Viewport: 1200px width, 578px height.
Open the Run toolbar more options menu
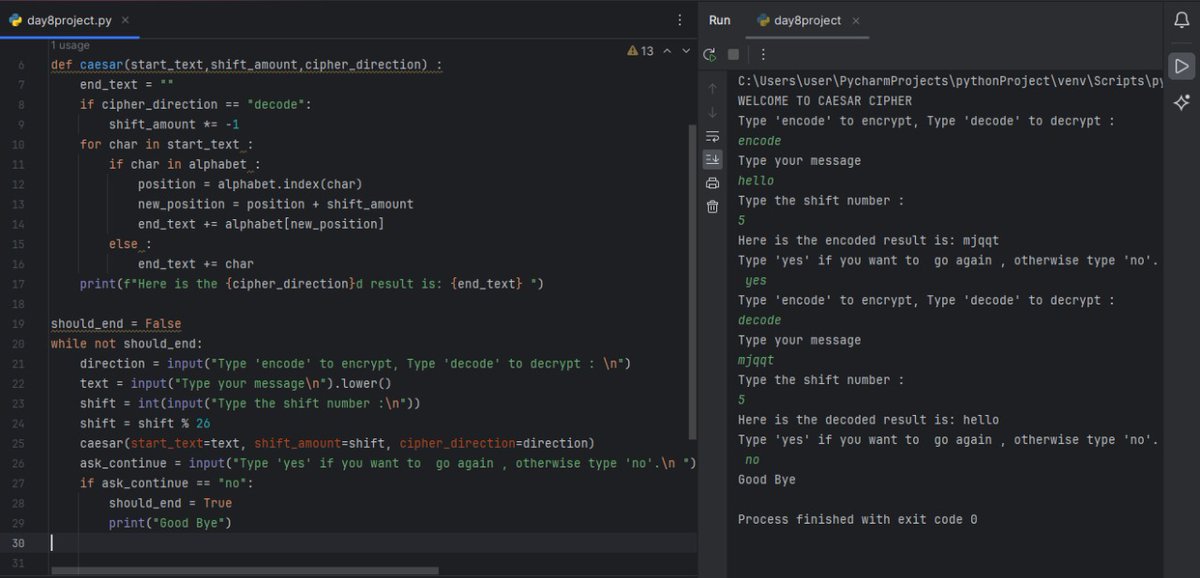[x=763, y=54]
